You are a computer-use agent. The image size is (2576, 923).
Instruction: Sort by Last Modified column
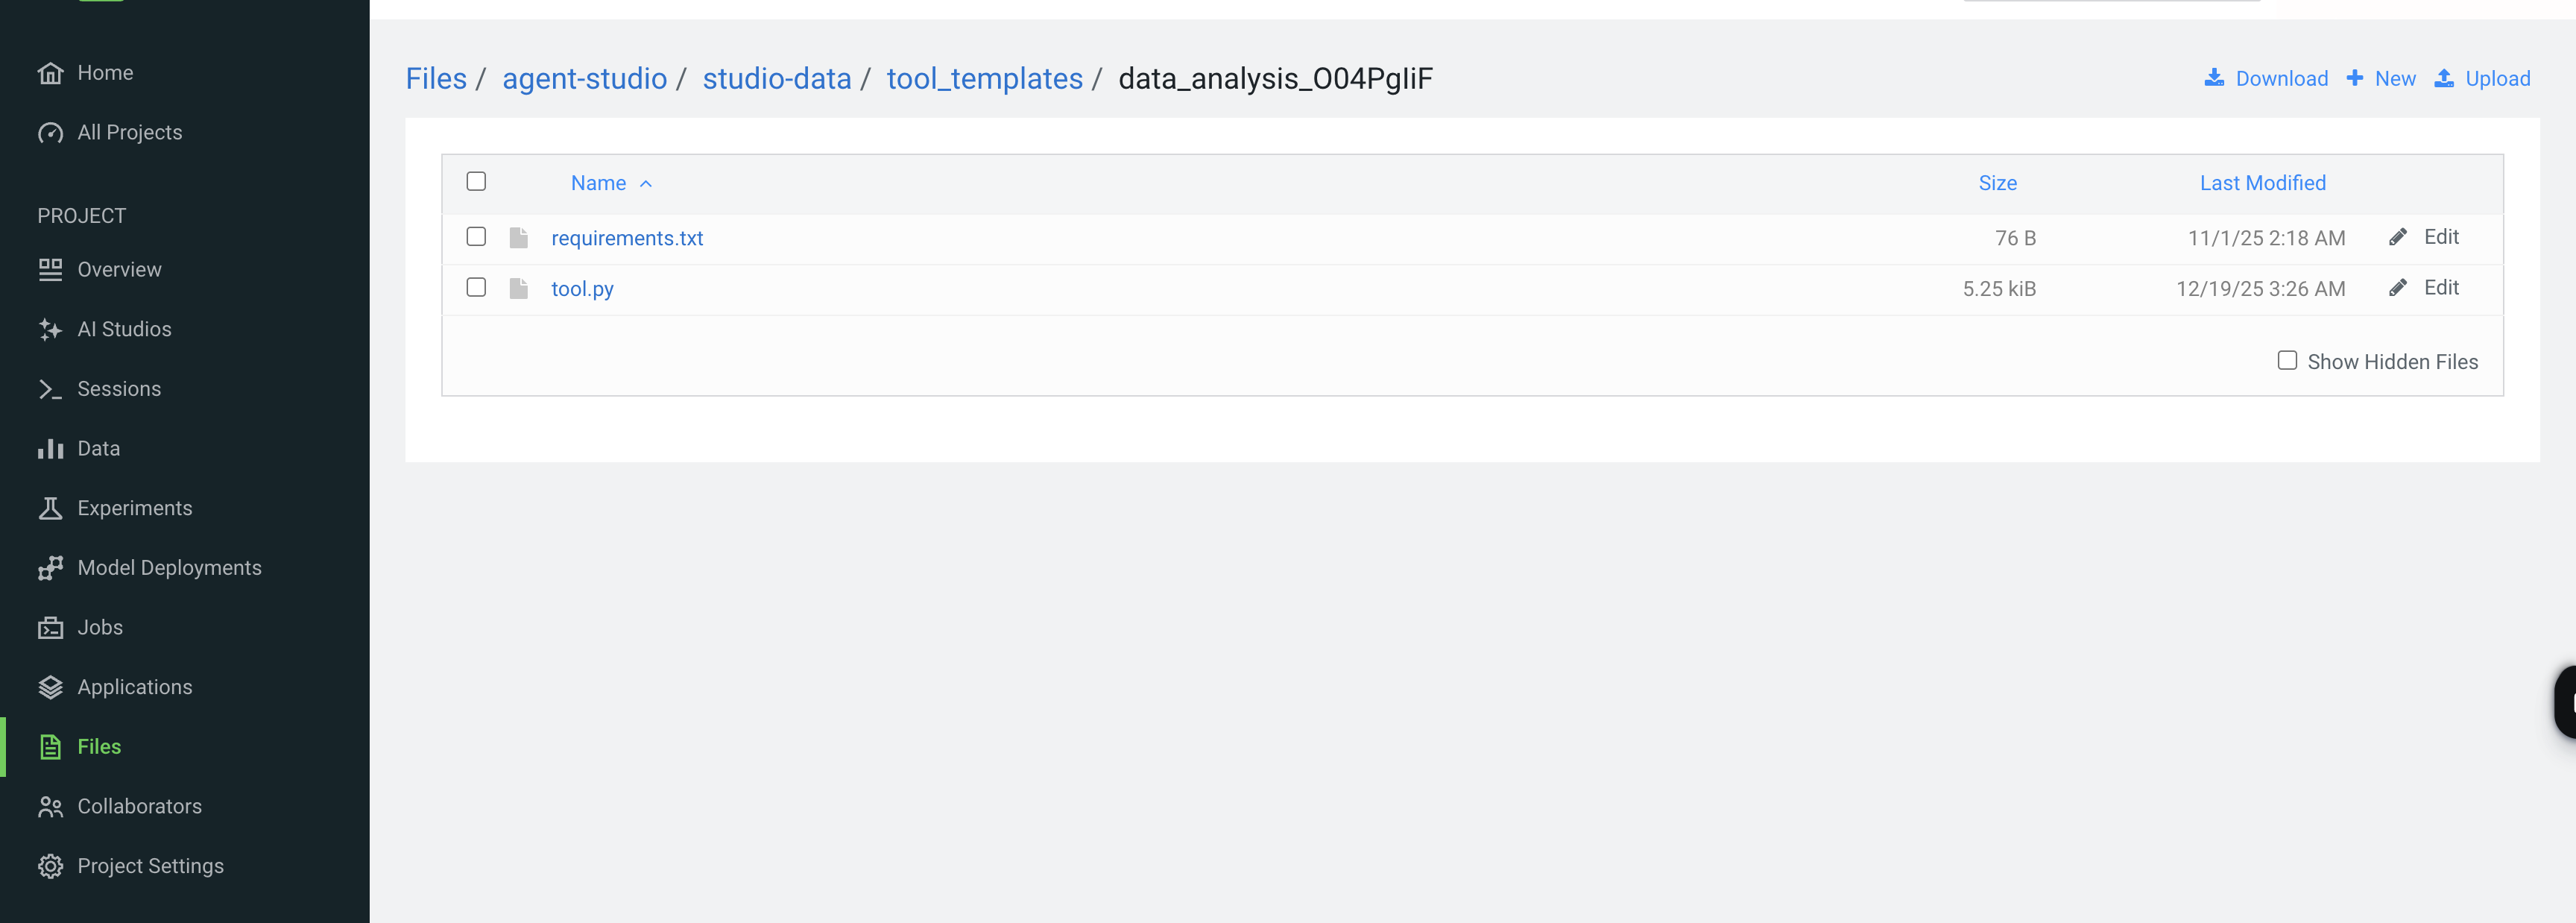pos(2262,183)
